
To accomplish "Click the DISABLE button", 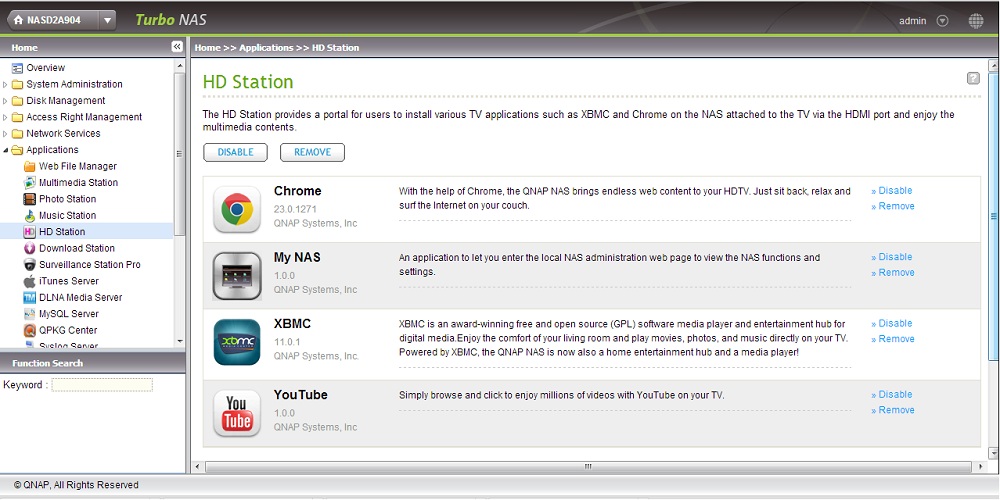I will point(235,152).
